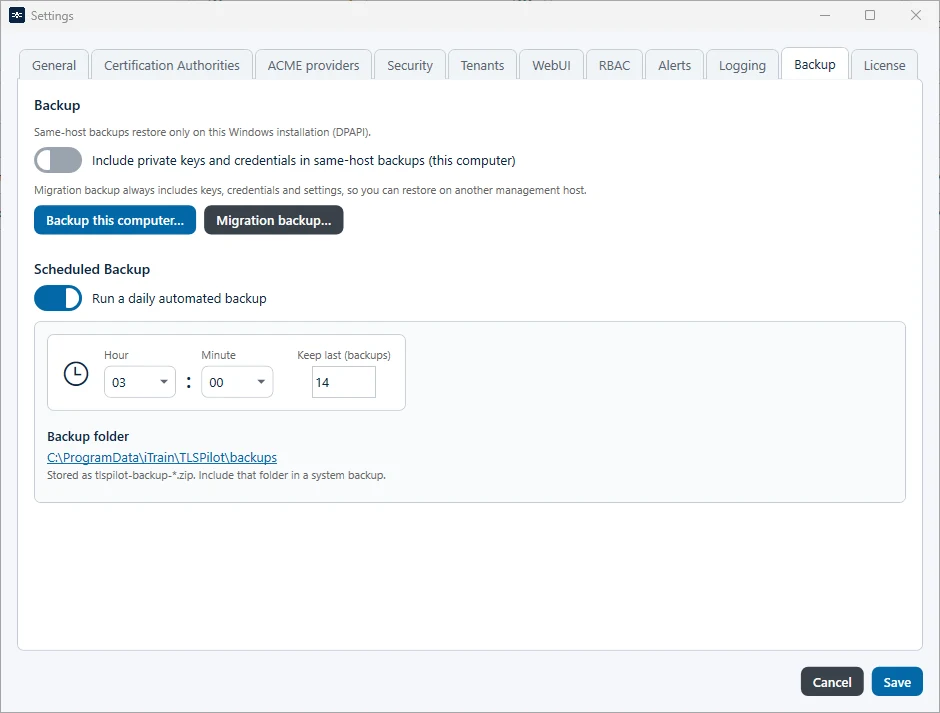Image resolution: width=940 pixels, height=713 pixels.
Task: Click the migration backup description text
Action: pos(310,190)
